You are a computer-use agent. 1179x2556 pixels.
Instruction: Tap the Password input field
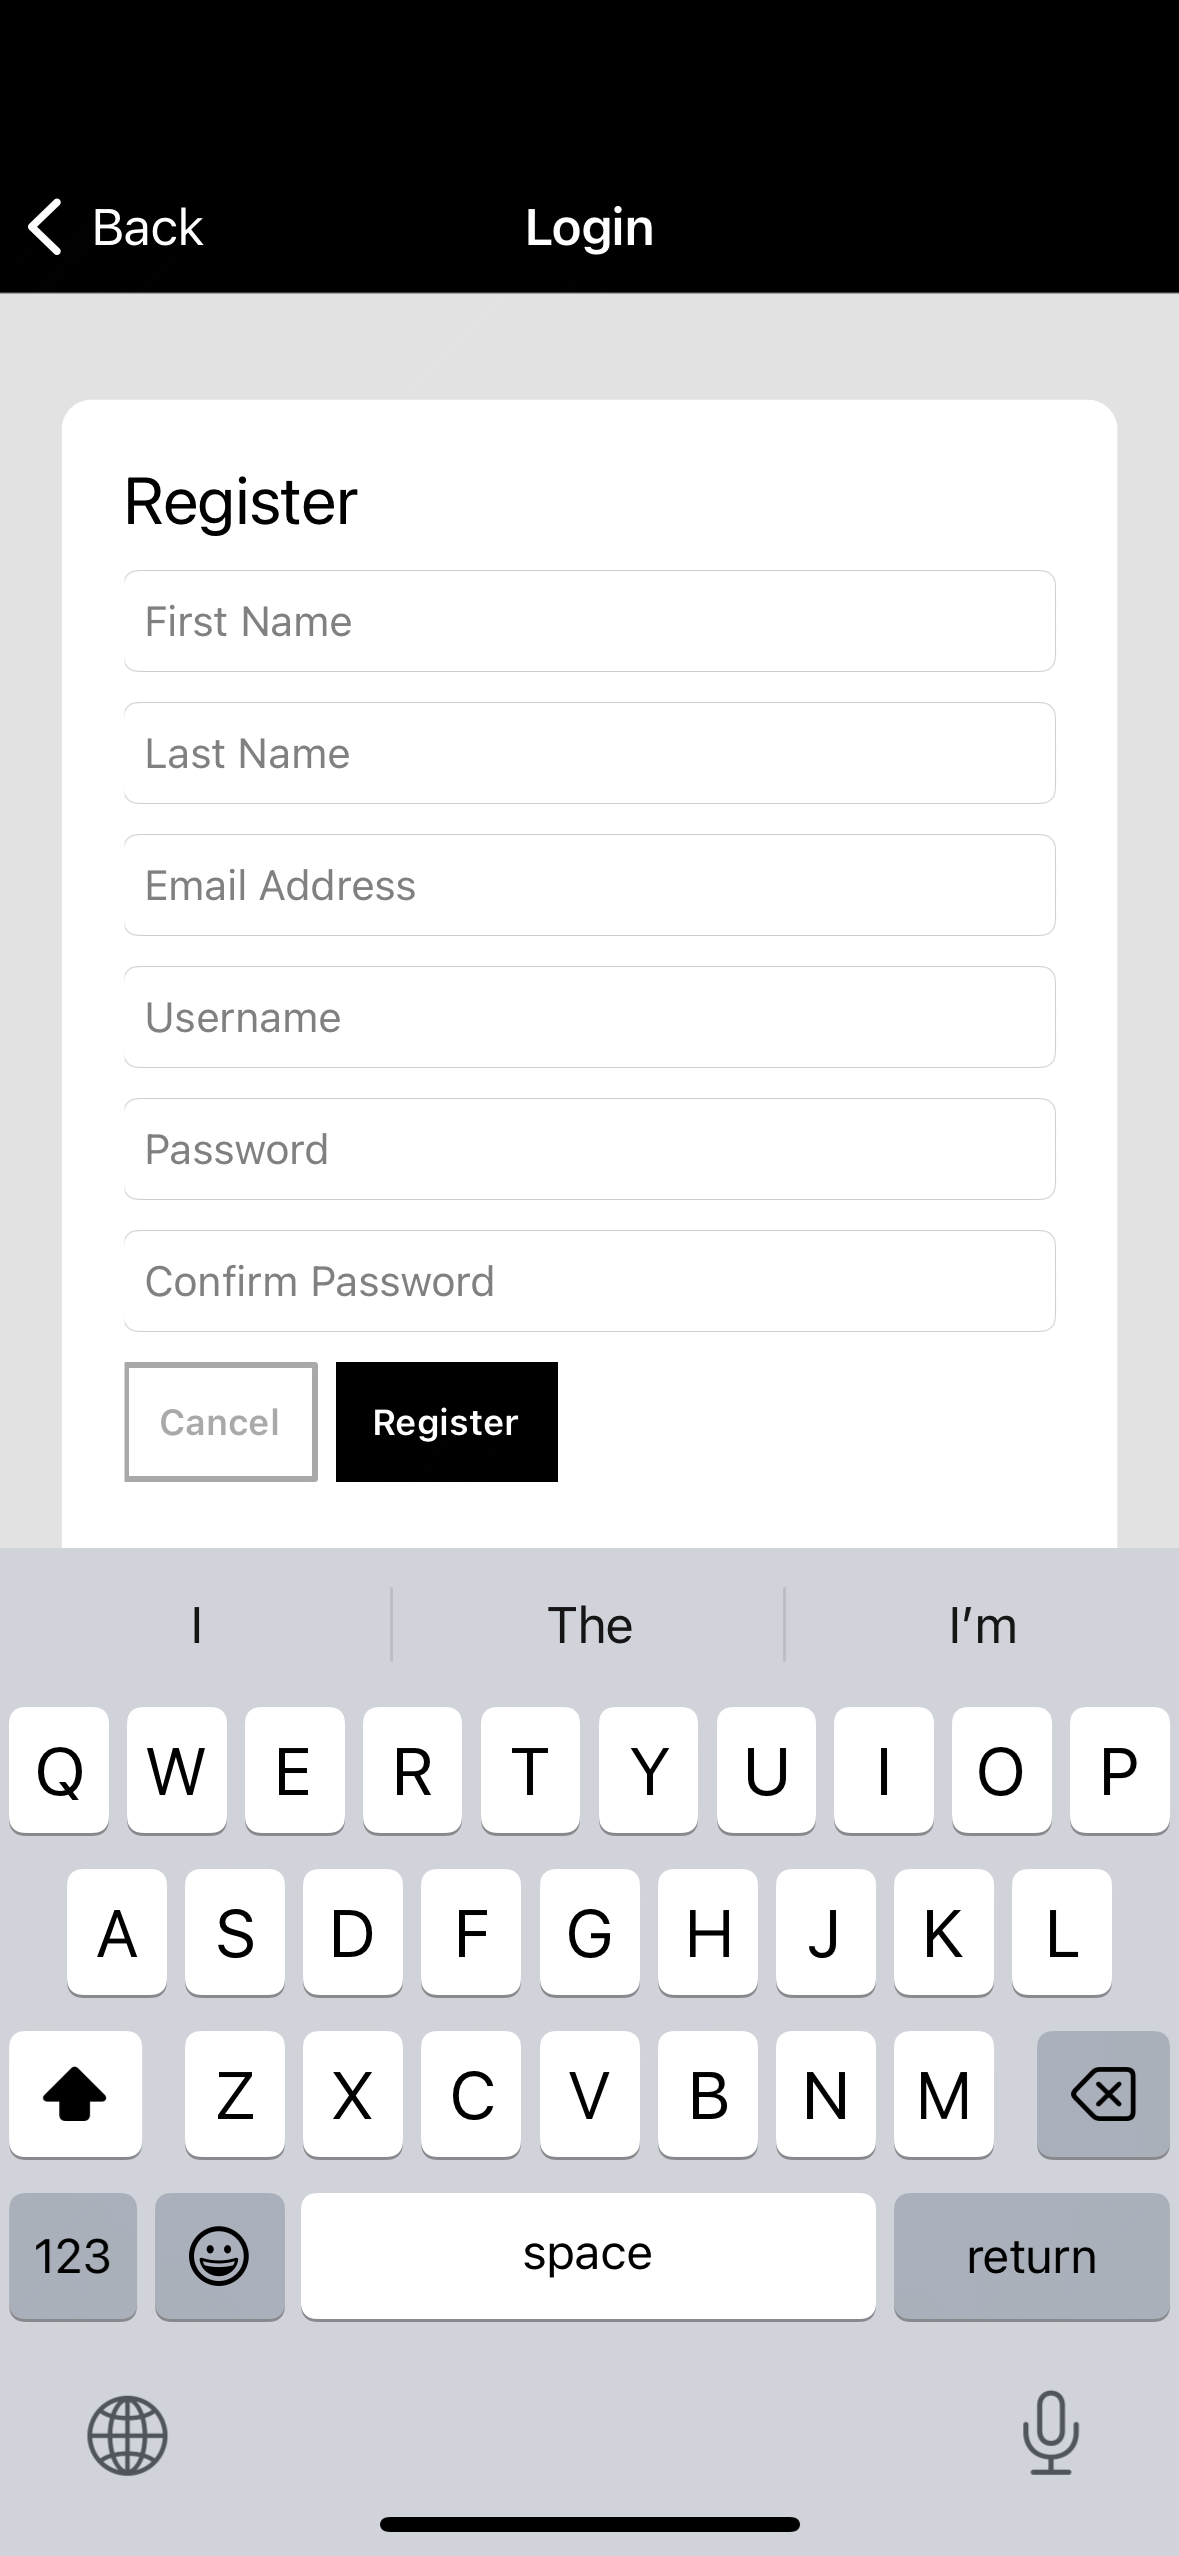click(x=590, y=1149)
